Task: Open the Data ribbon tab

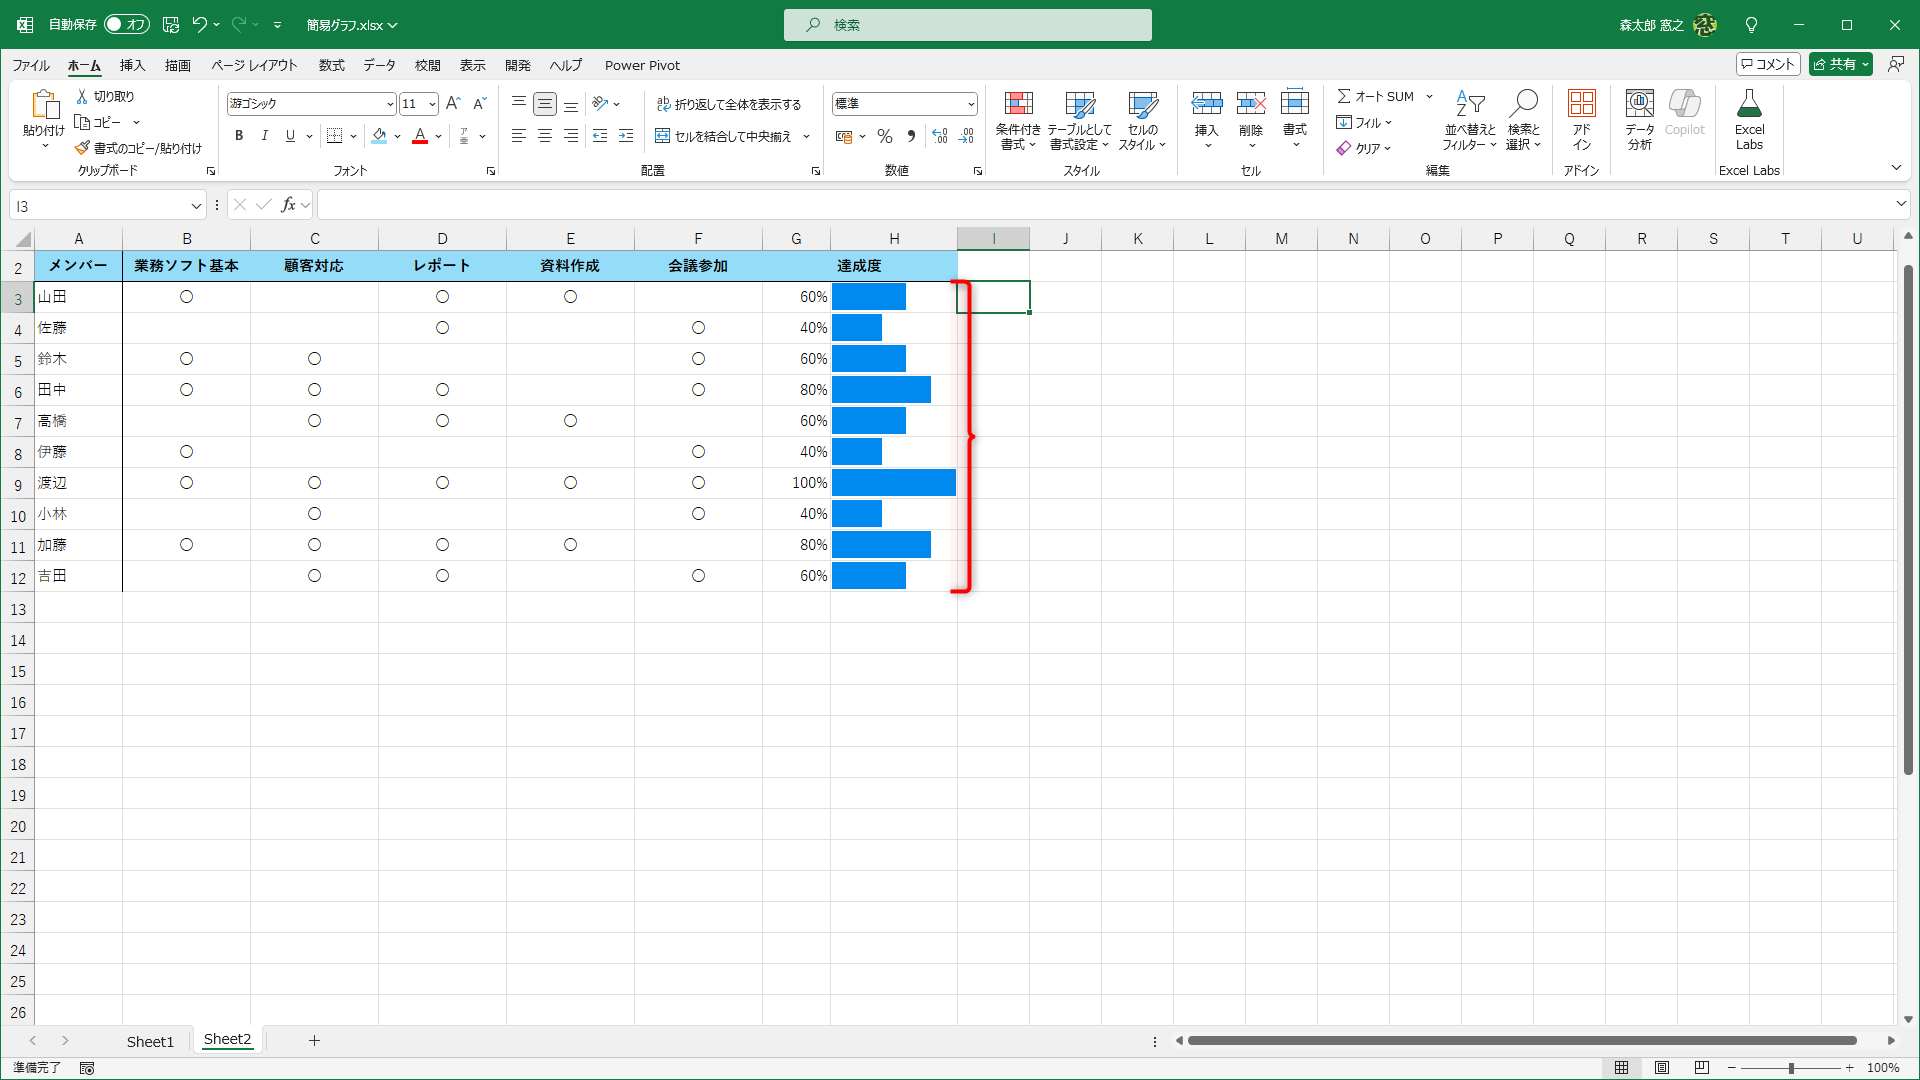Action: 379,65
